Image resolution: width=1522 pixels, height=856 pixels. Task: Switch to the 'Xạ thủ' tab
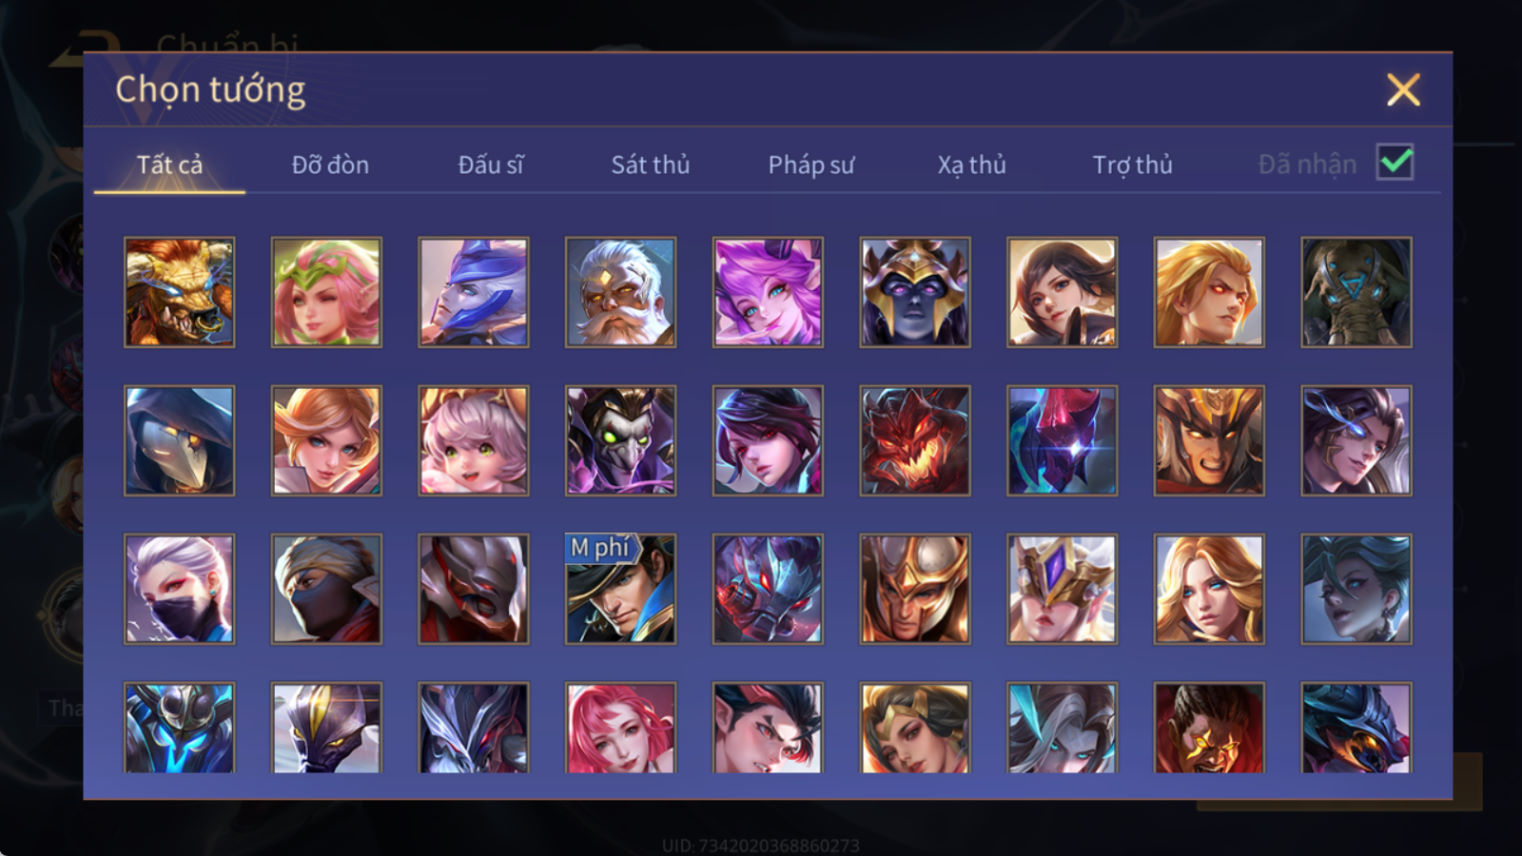(x=971, y=164)
